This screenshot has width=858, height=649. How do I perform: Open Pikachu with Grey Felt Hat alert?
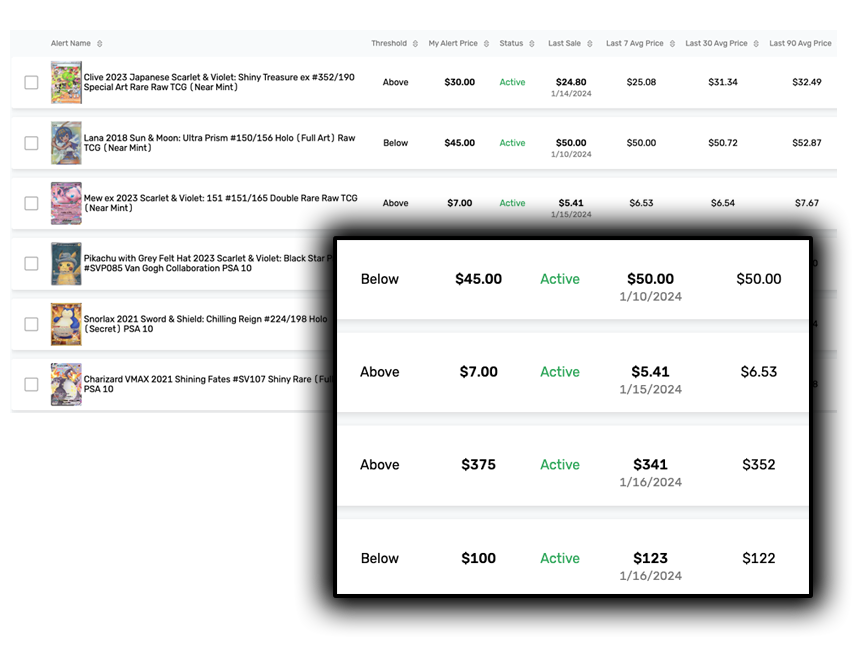(x=208, y=263)
